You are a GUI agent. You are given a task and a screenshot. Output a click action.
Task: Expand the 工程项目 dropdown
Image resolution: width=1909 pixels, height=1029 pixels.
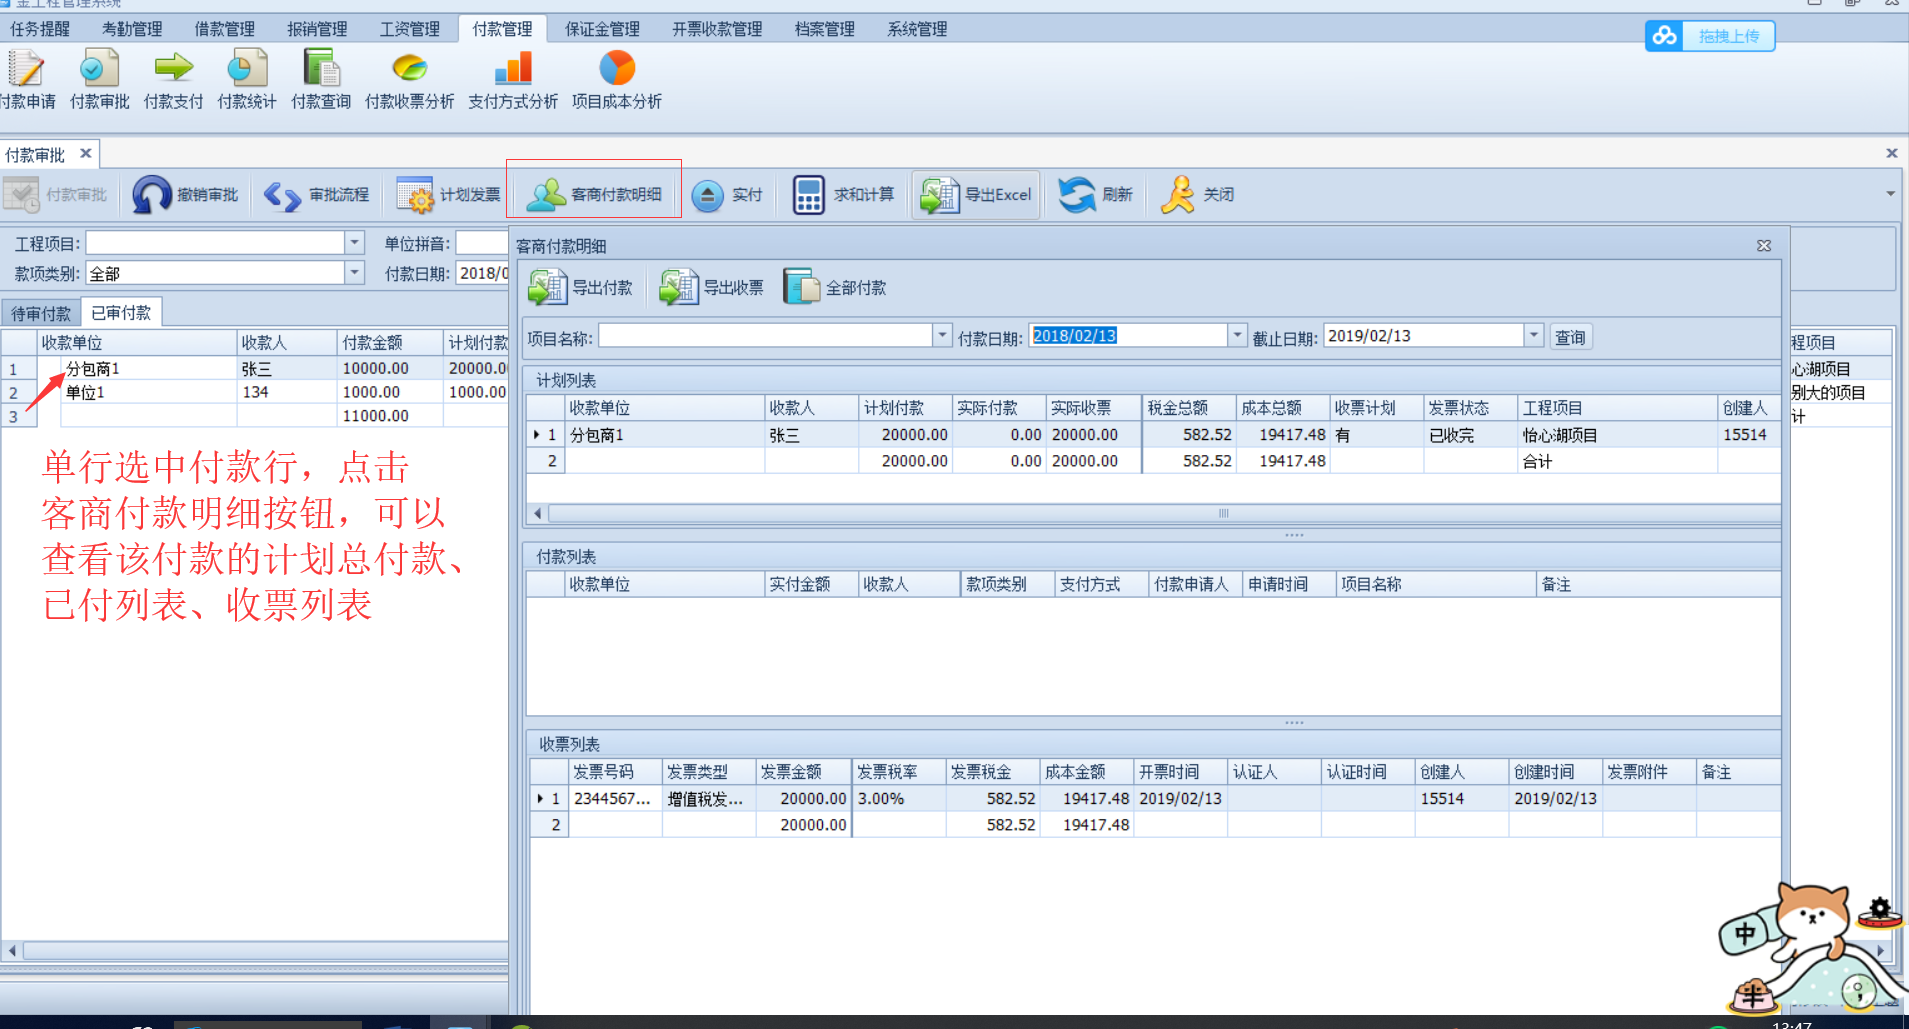(354, 243)
